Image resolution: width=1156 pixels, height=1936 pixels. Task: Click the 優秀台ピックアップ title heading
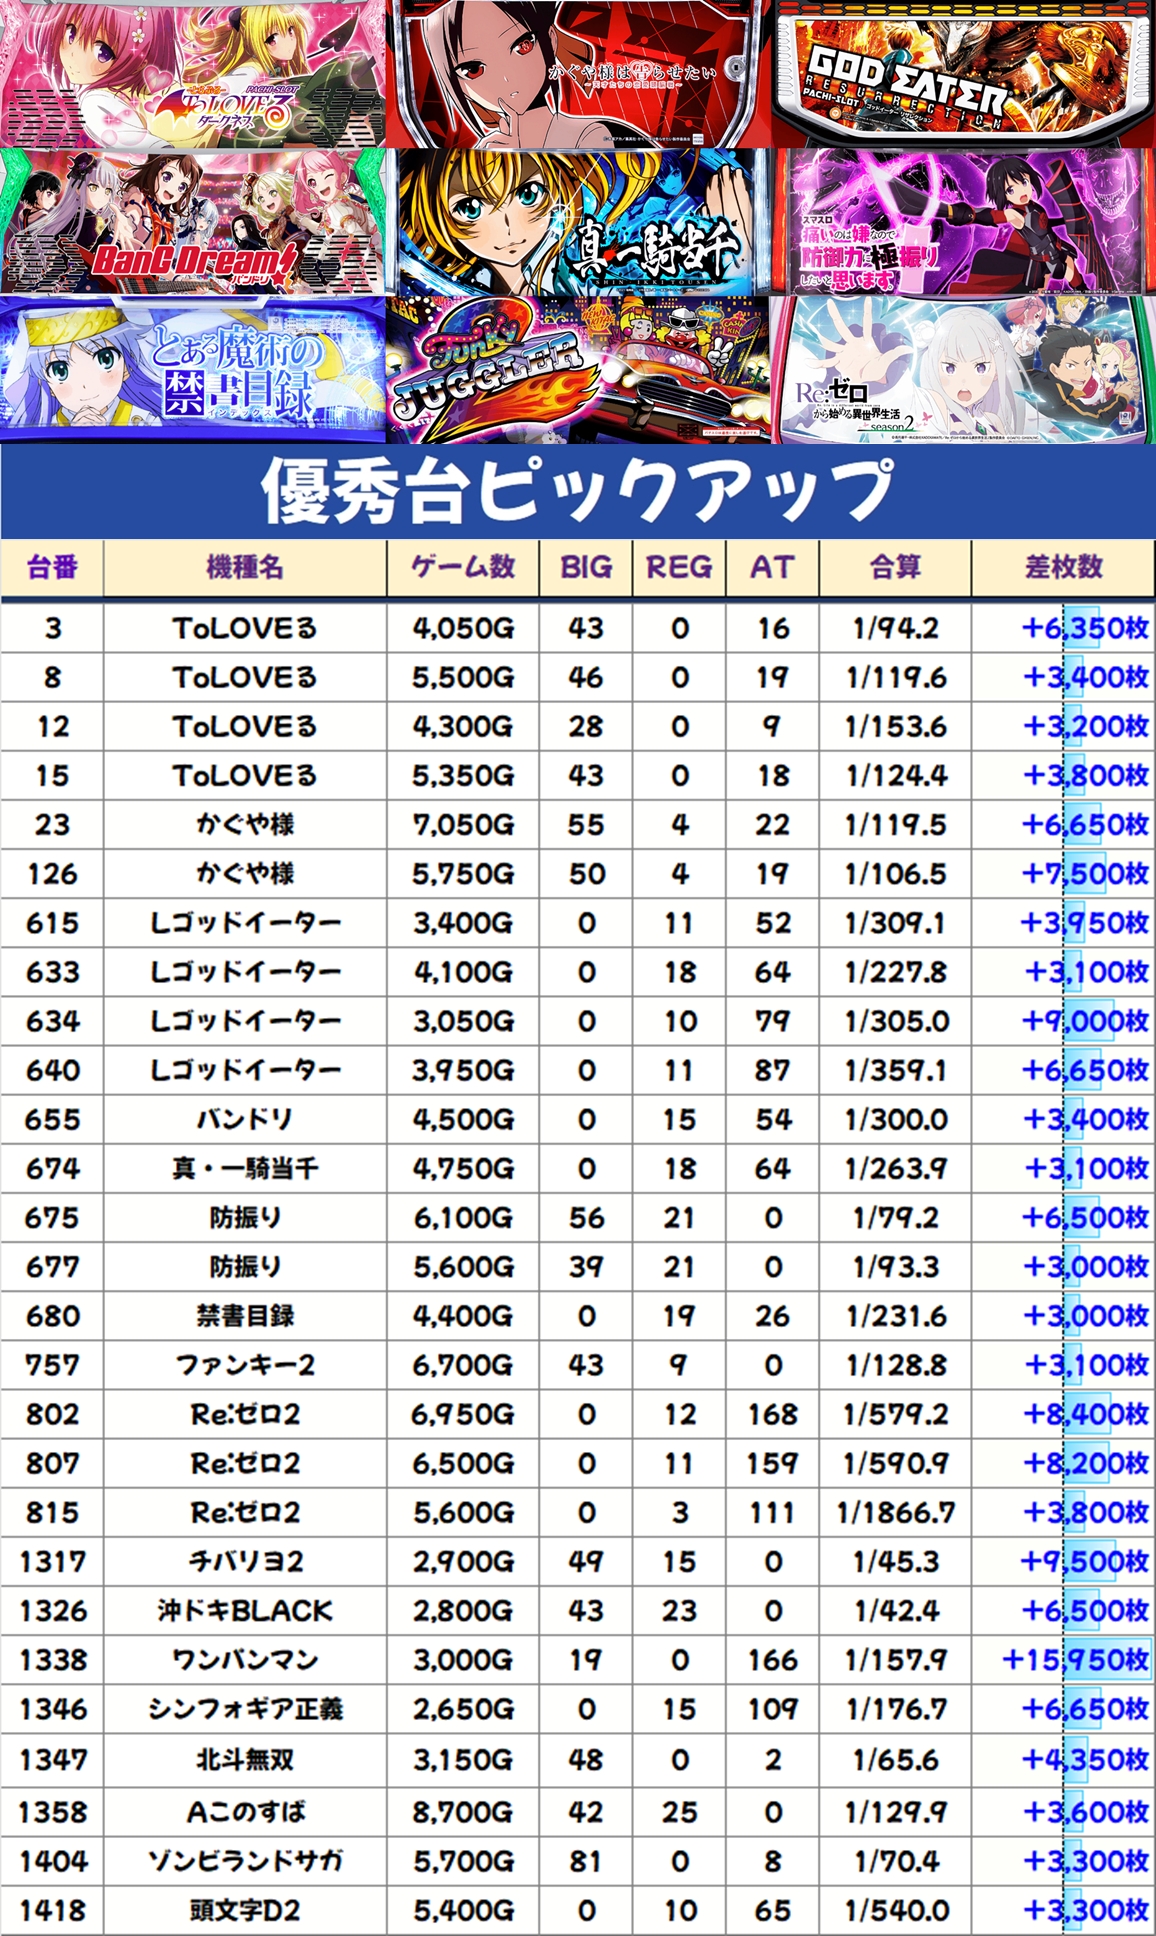coord(578,490)
